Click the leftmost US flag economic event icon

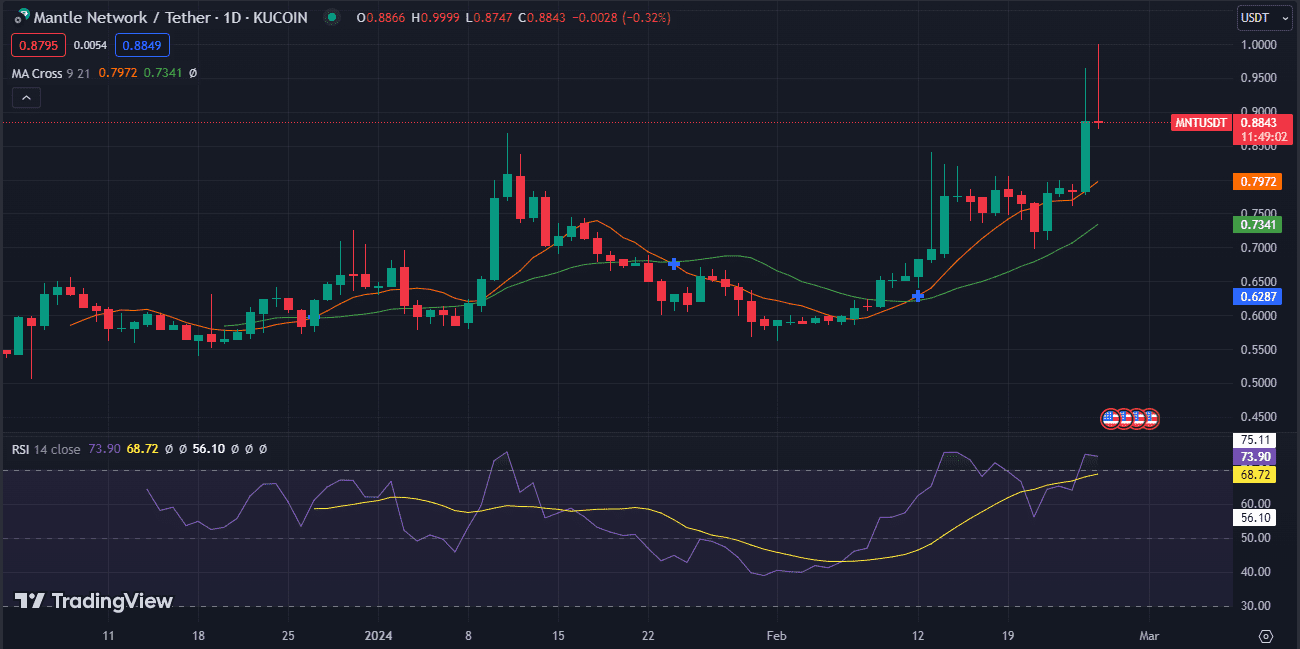(x=1111, y=418)
